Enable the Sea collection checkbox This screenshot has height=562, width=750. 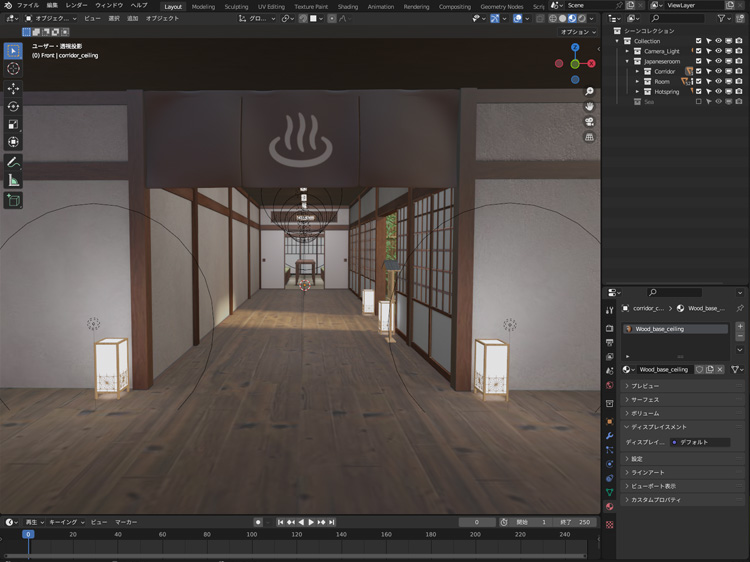pyautogui.click(x=698, y=101)
